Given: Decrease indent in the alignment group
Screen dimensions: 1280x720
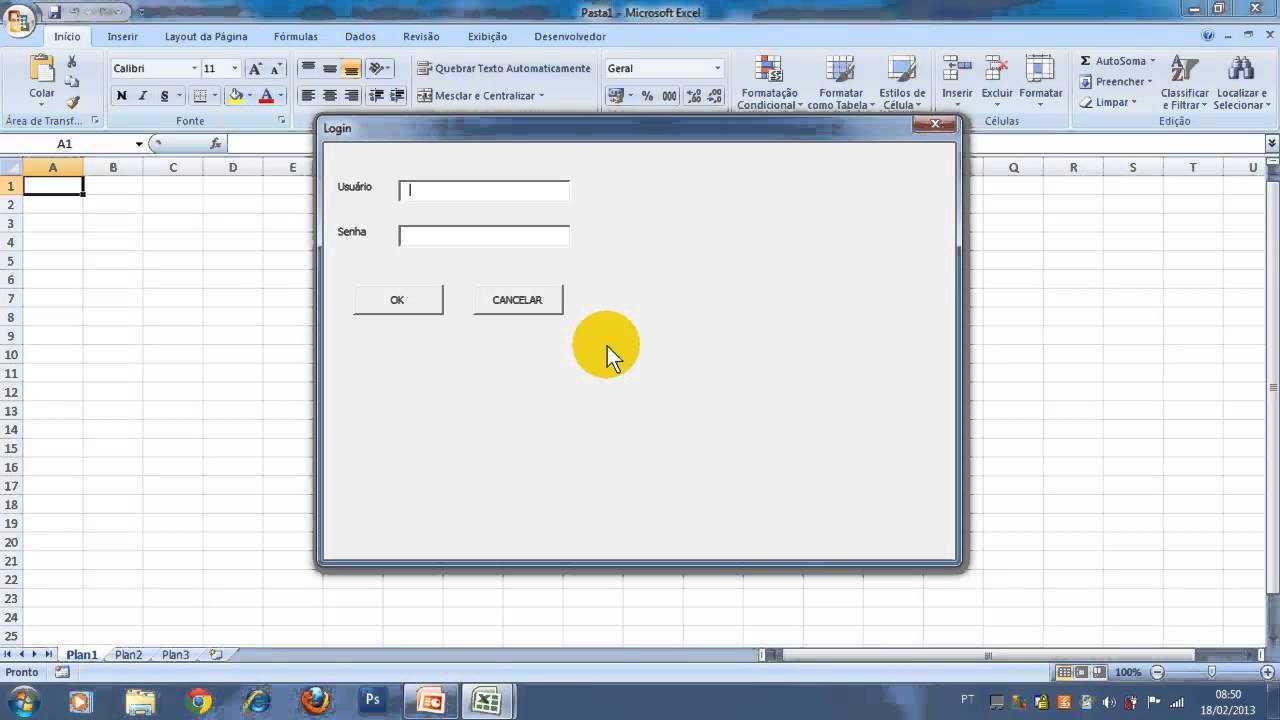Looking at the screenshot, I should [x=376, y=96].
